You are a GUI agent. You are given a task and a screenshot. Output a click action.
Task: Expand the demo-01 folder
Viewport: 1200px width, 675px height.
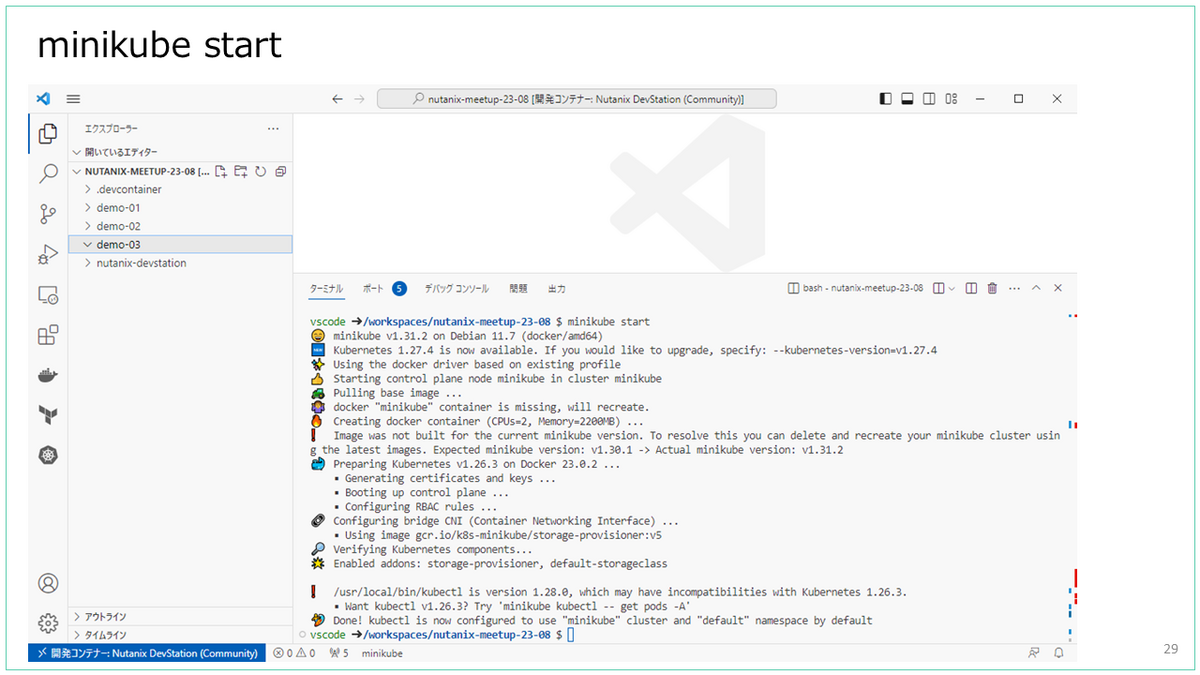pyautogui.click(x=181, y=208)
